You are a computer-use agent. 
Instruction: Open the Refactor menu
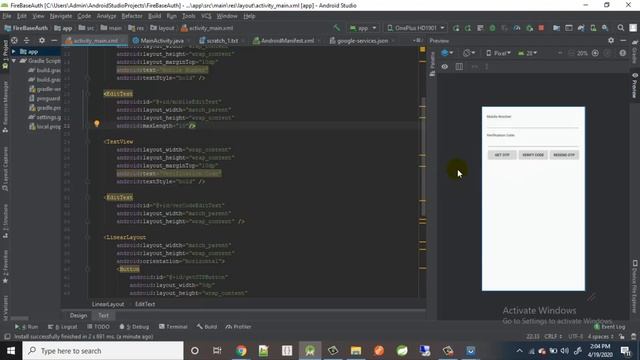pyautogui.click(x=132, y=16)
